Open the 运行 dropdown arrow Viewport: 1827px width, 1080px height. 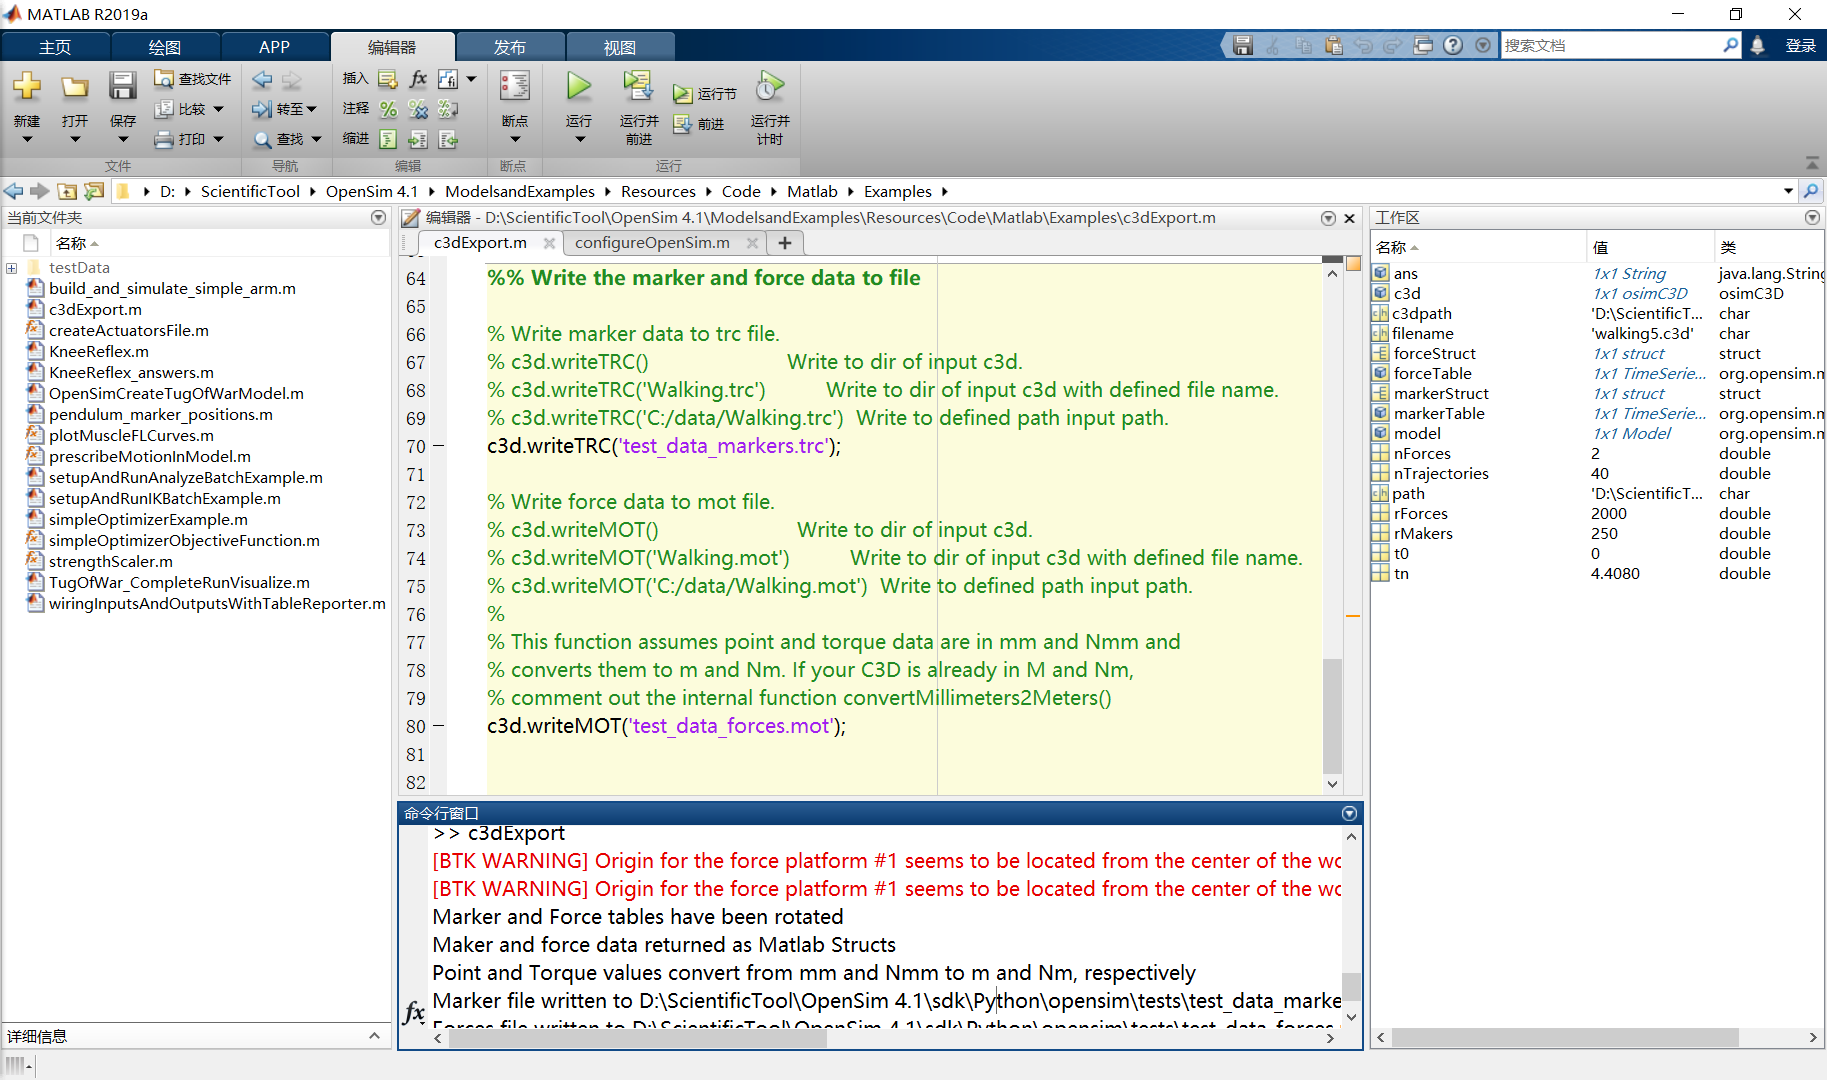(579, 140)
